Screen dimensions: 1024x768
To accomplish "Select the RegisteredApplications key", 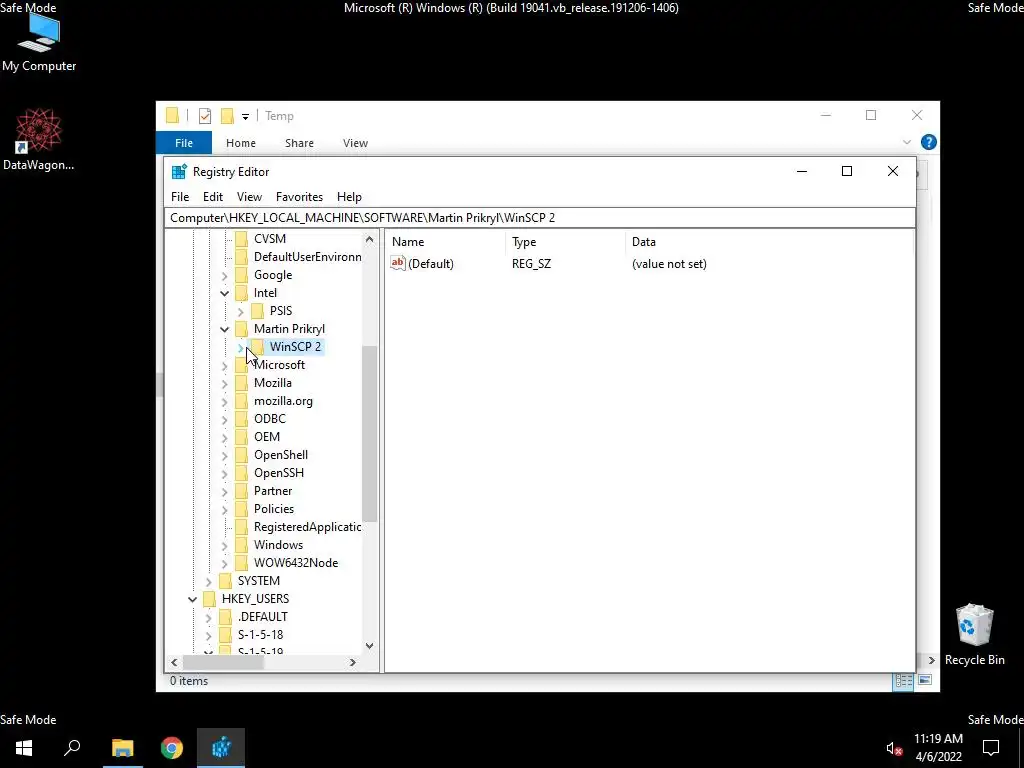I will (x=307, y=526).
